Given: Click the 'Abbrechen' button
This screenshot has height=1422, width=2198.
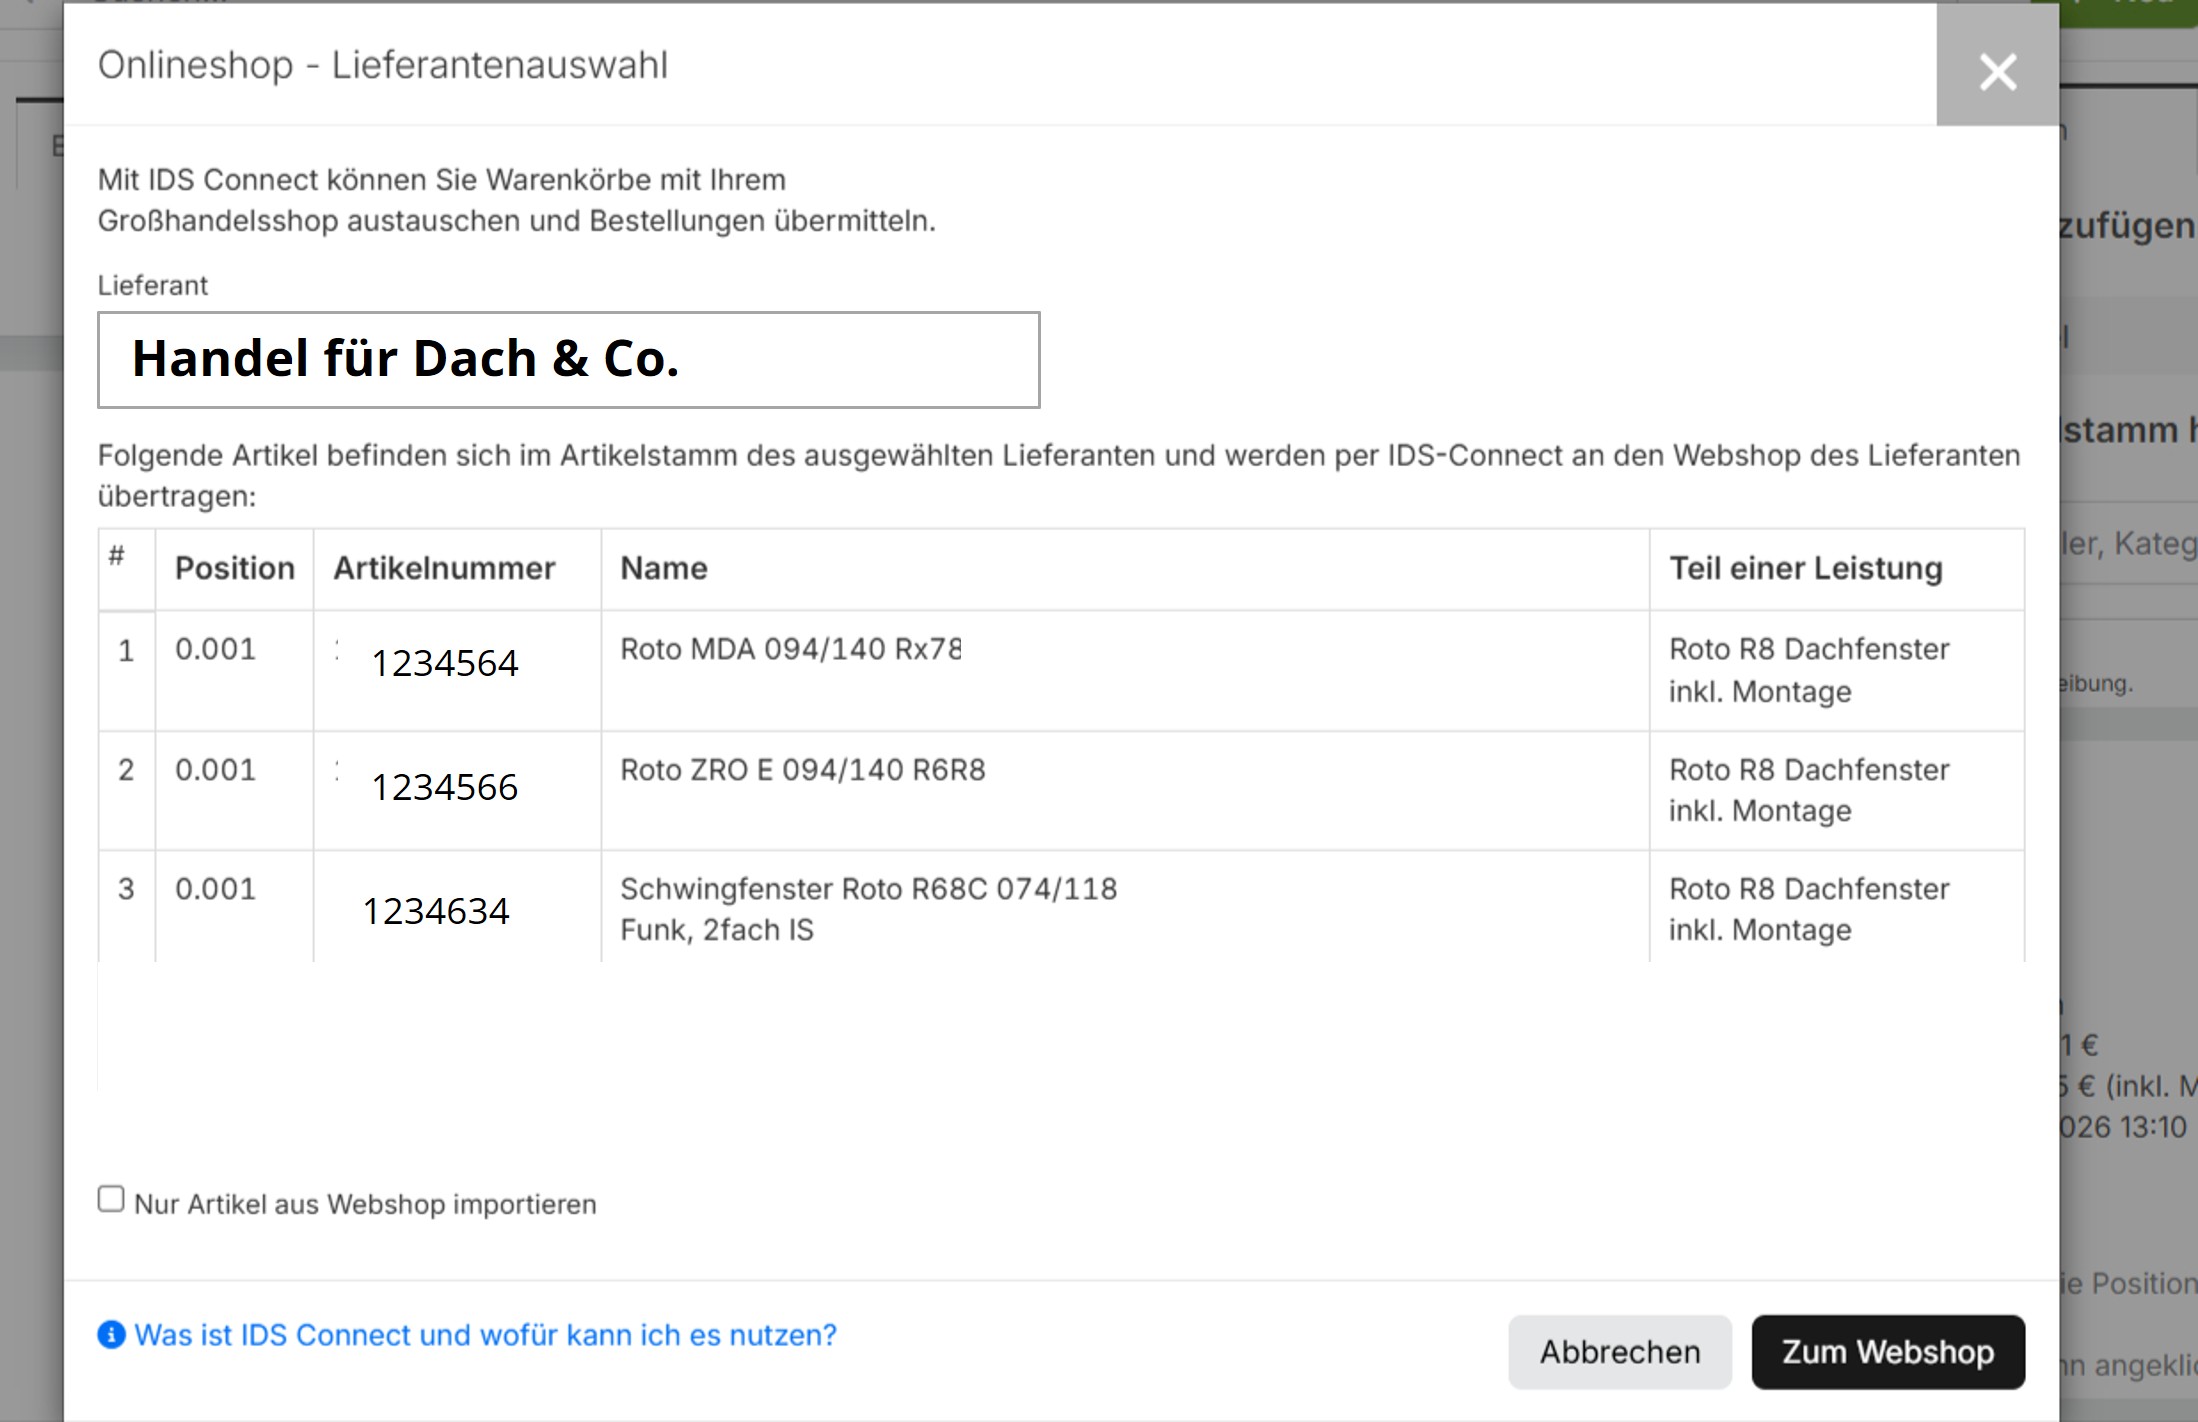Looking at the screenshot, I should pos(1619,1352).
